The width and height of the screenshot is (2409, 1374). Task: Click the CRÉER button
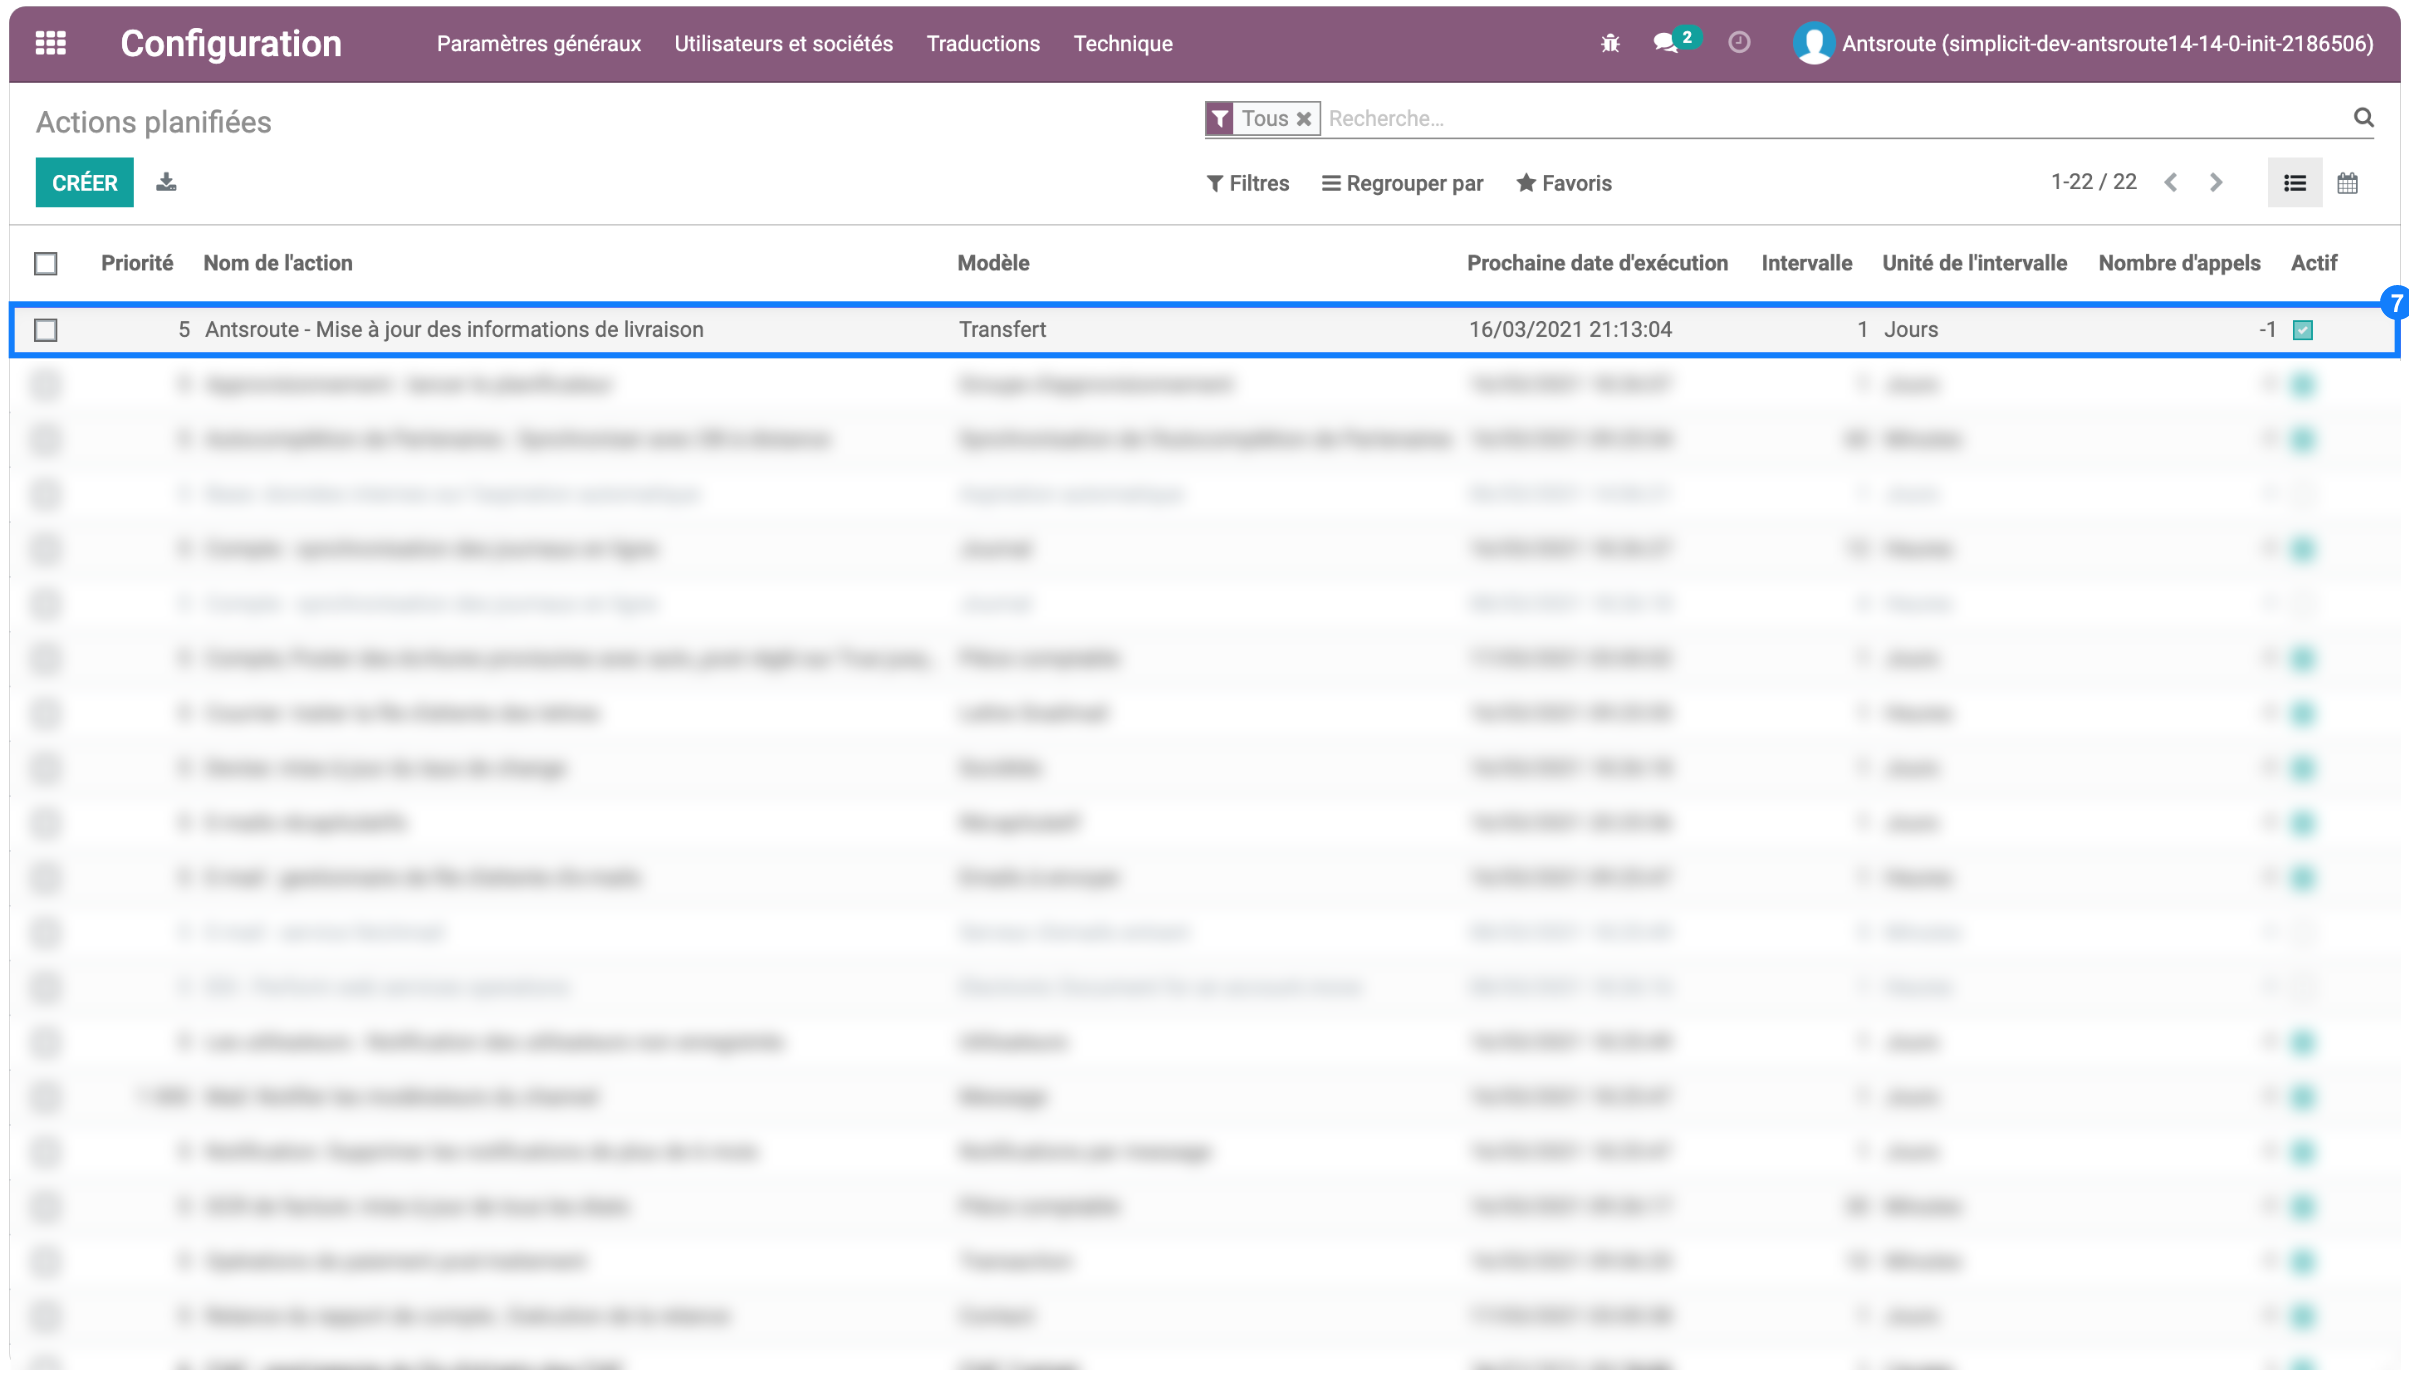(x=85, y=182)
